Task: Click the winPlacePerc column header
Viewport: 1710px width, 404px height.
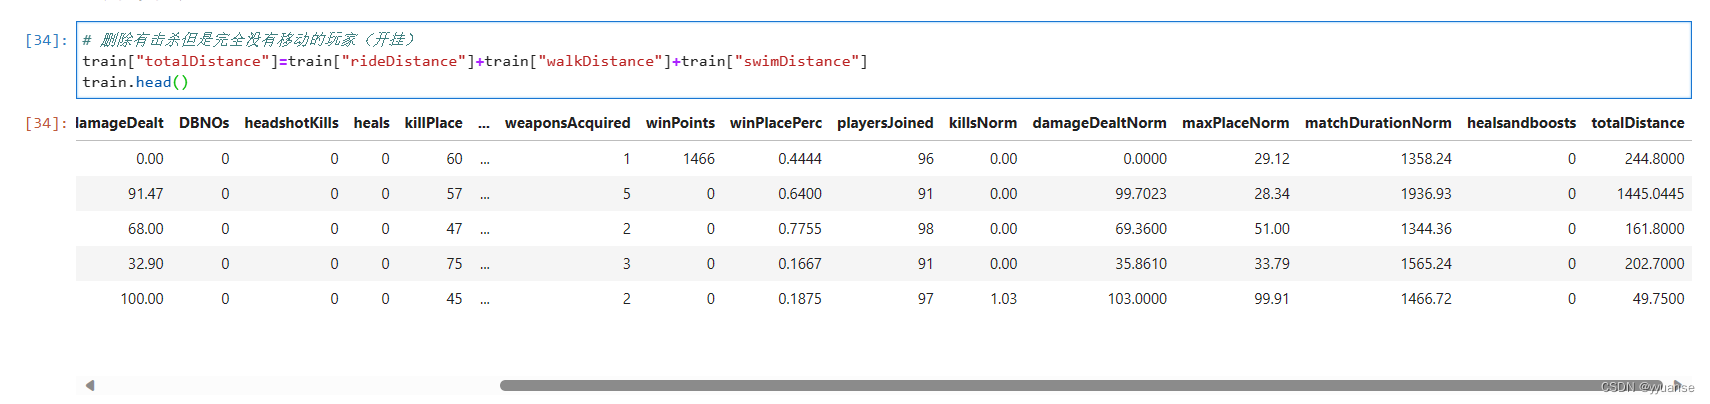Action: coord(776,123)
